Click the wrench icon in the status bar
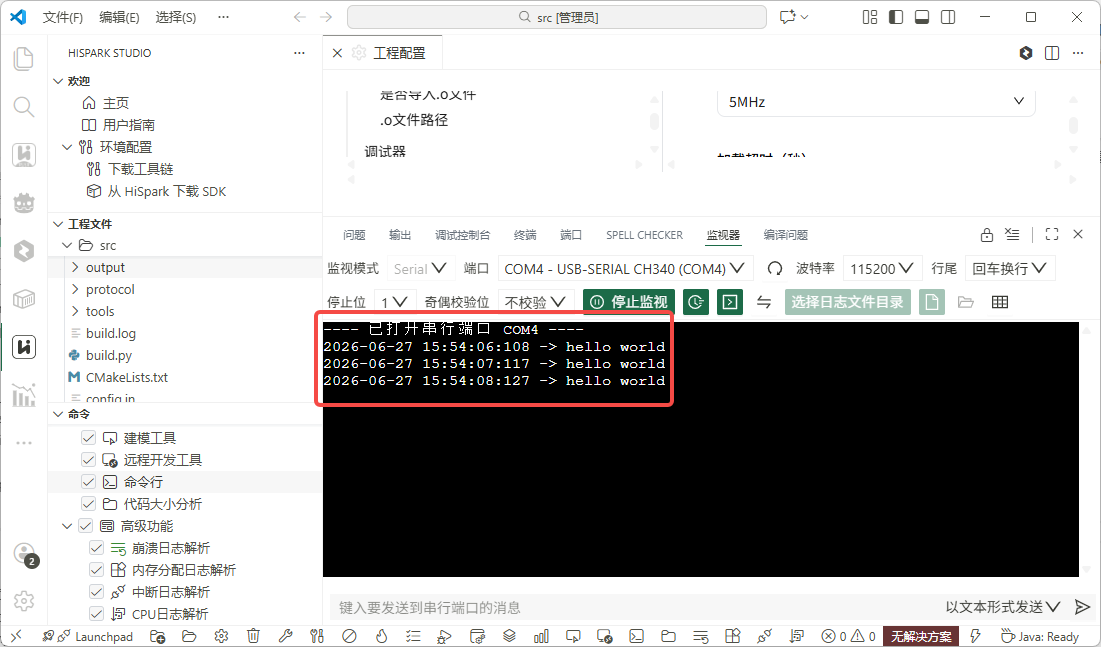1101x647 pixels. [285, 636]
